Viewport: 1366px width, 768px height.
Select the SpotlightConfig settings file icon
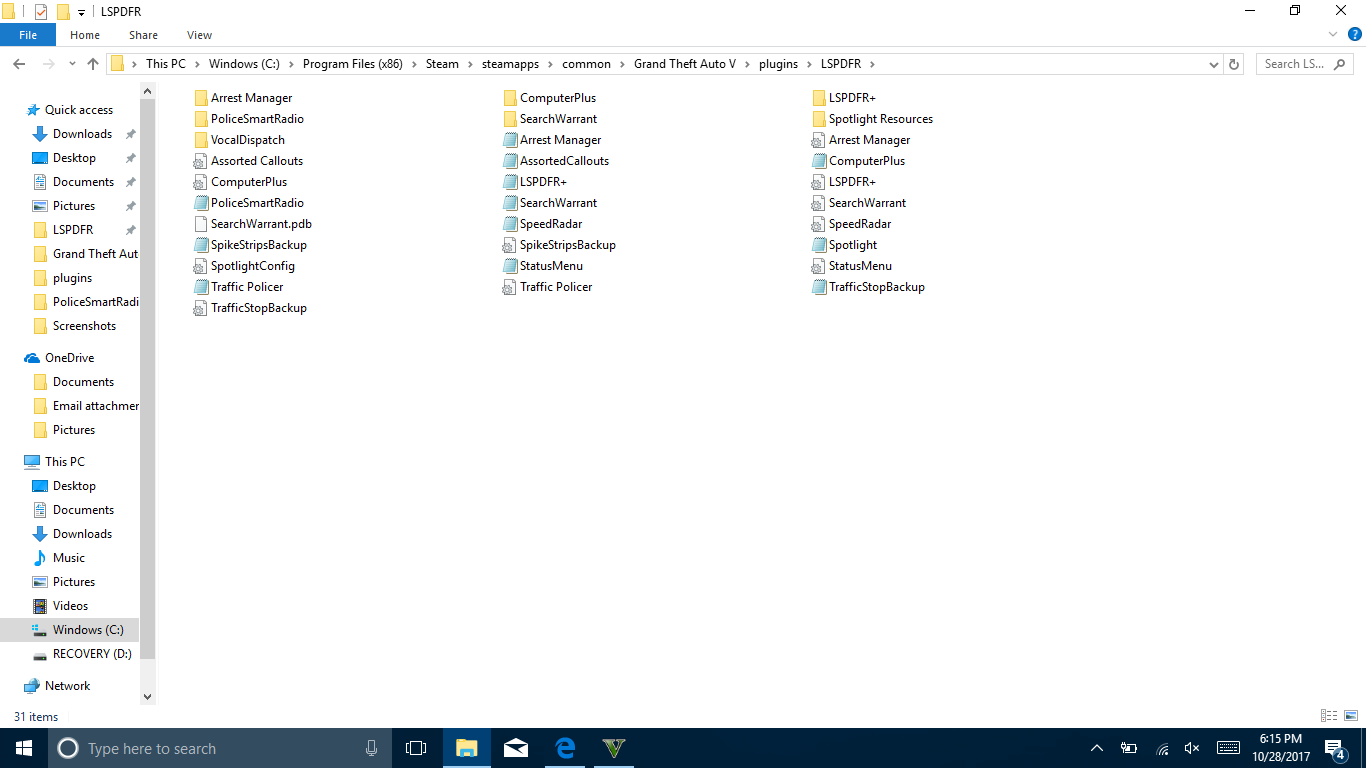201,266
